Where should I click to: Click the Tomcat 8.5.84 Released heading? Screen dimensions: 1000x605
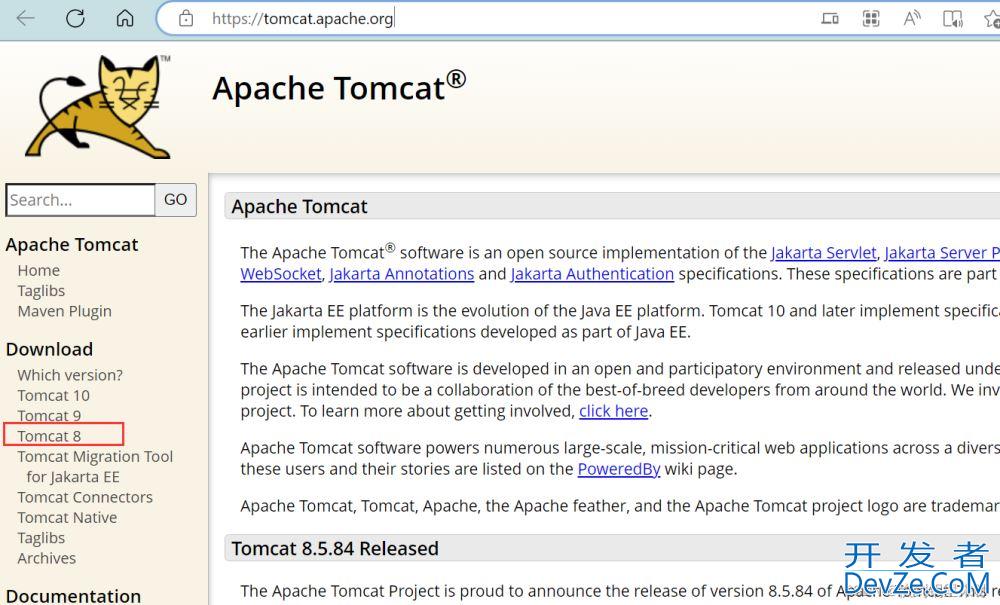pos(335,549)
